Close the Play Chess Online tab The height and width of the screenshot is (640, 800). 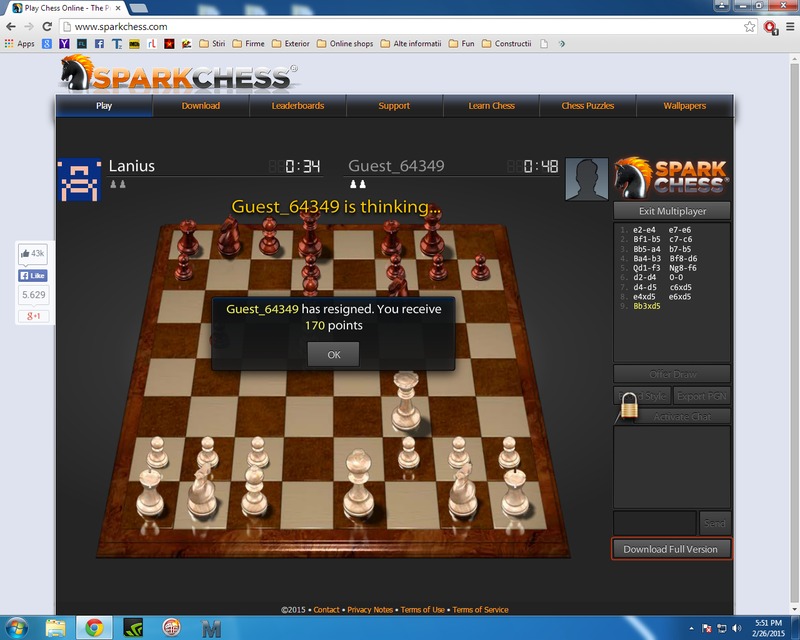tap(118, 8)
